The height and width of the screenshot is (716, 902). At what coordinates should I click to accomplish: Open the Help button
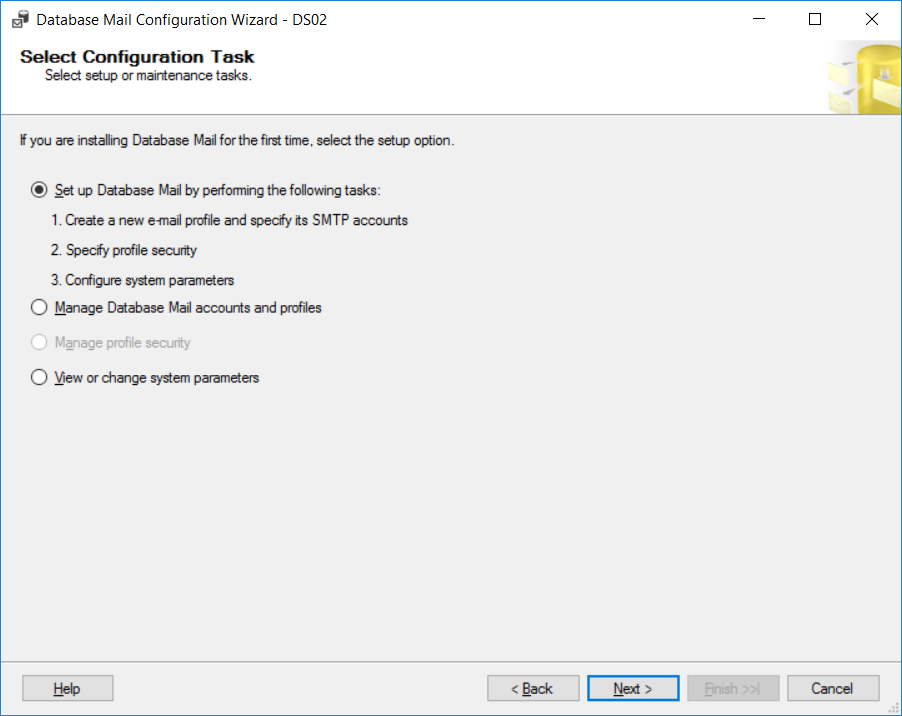[67, 688]
